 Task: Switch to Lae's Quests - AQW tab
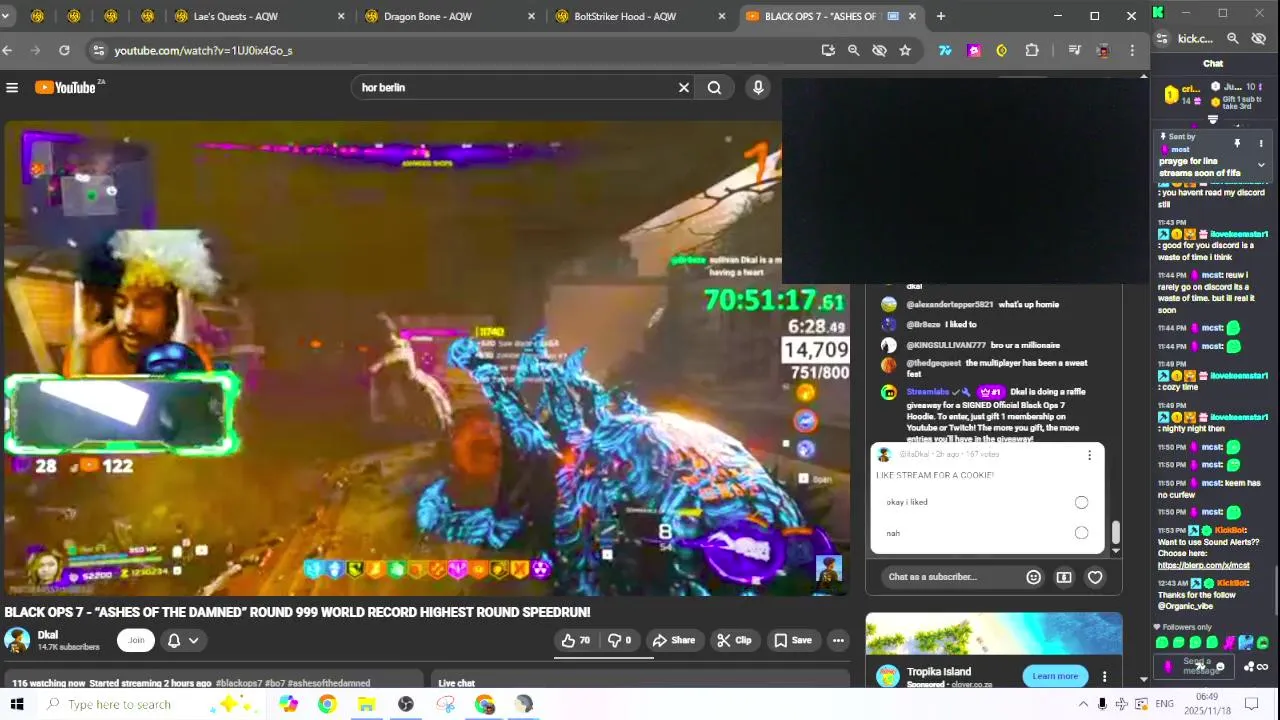(x=260, y=16)
